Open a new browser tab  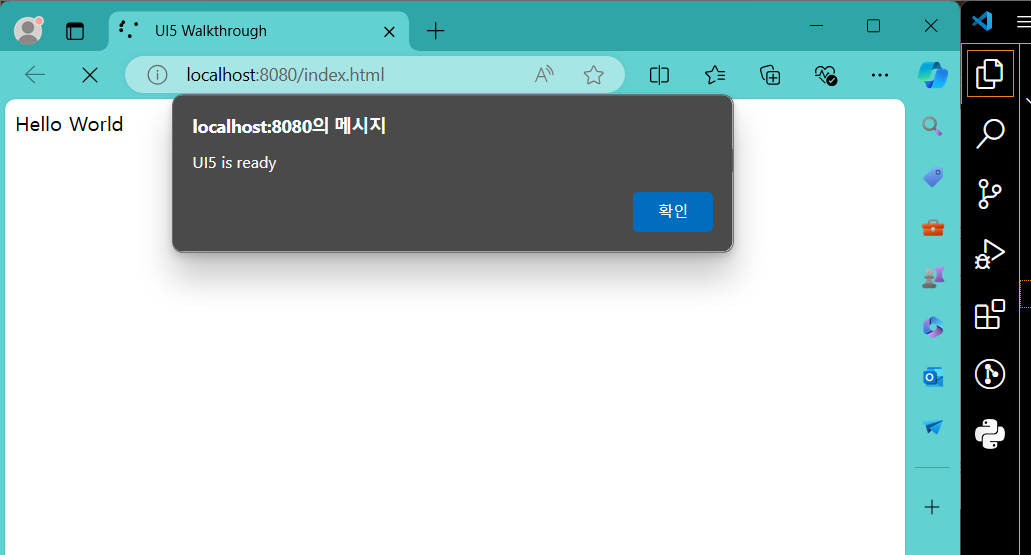coord(435,31)
